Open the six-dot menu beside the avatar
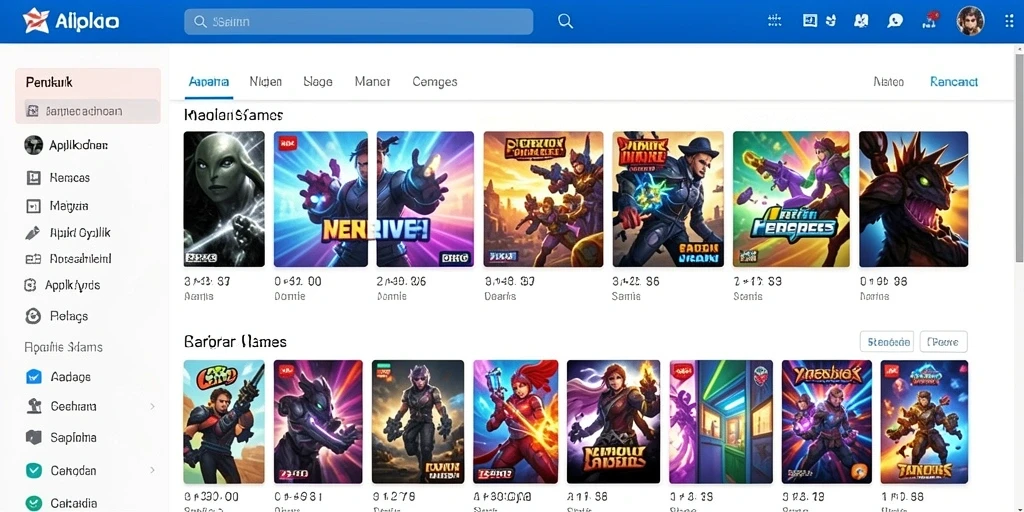 pyautogui.click(x=1009, y=21)
